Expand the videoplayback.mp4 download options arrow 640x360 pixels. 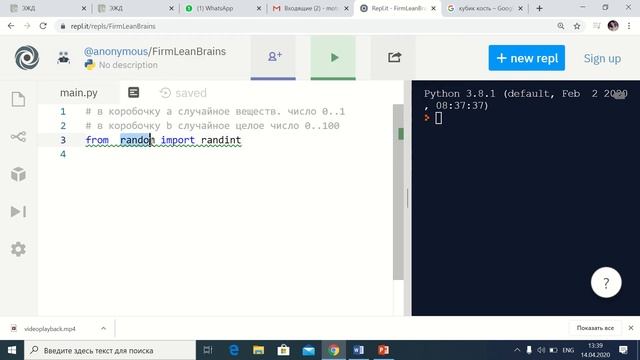(x=103, y=328)
